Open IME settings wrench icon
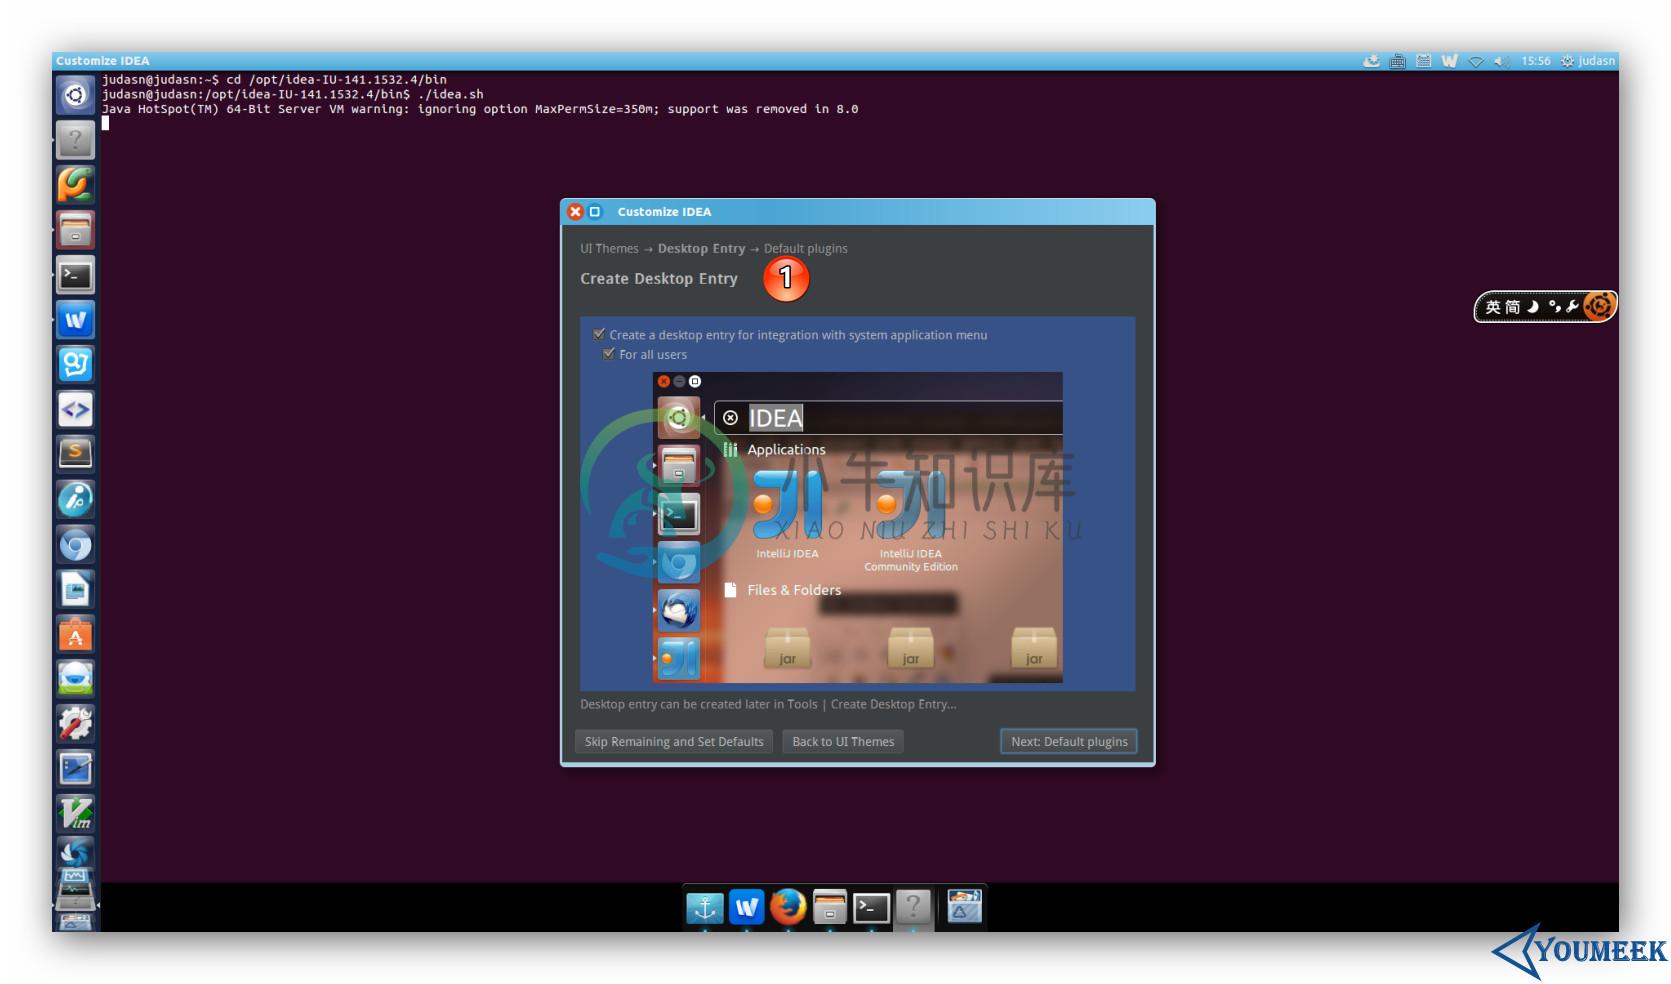Screen dimensions: 1671x984 [x=1572, y=307]
